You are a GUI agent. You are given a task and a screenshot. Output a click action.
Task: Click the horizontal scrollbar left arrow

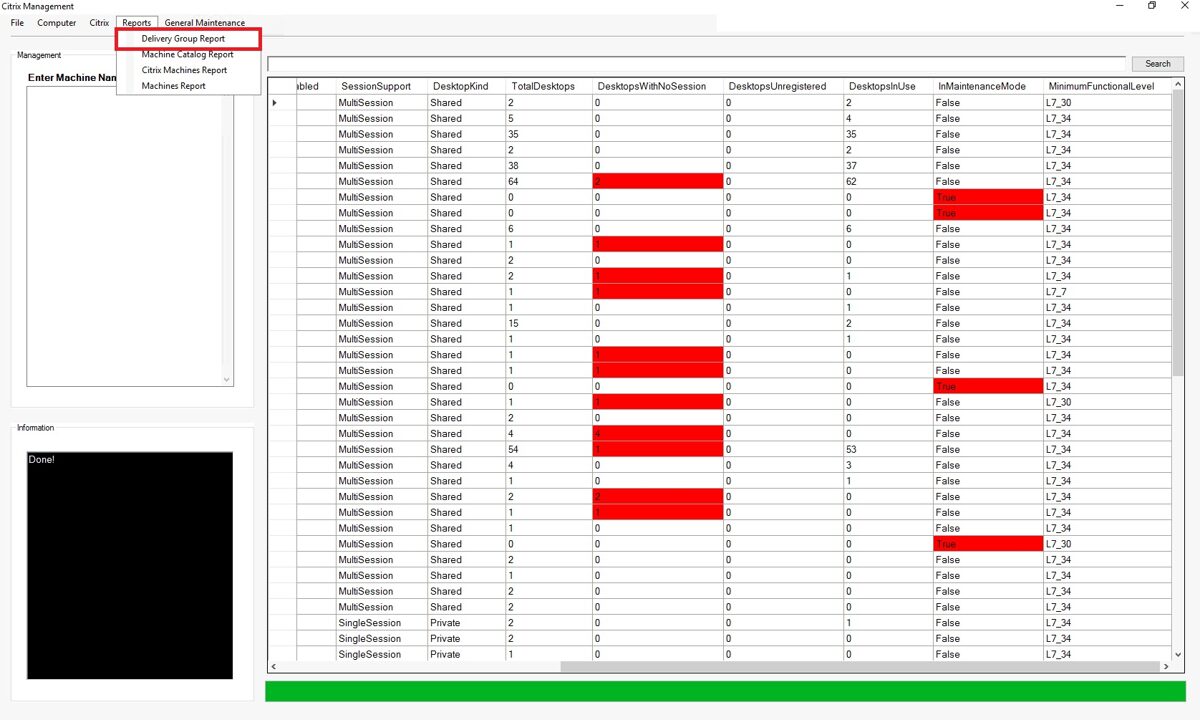[274, 666]
